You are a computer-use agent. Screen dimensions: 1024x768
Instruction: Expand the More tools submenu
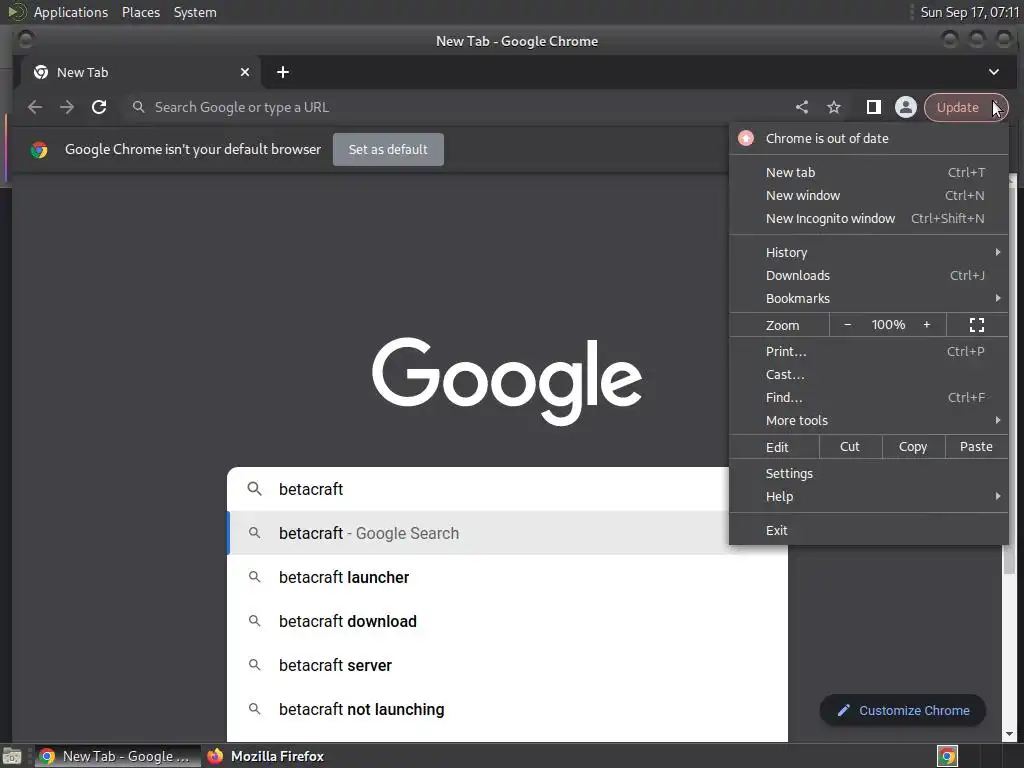869,421
